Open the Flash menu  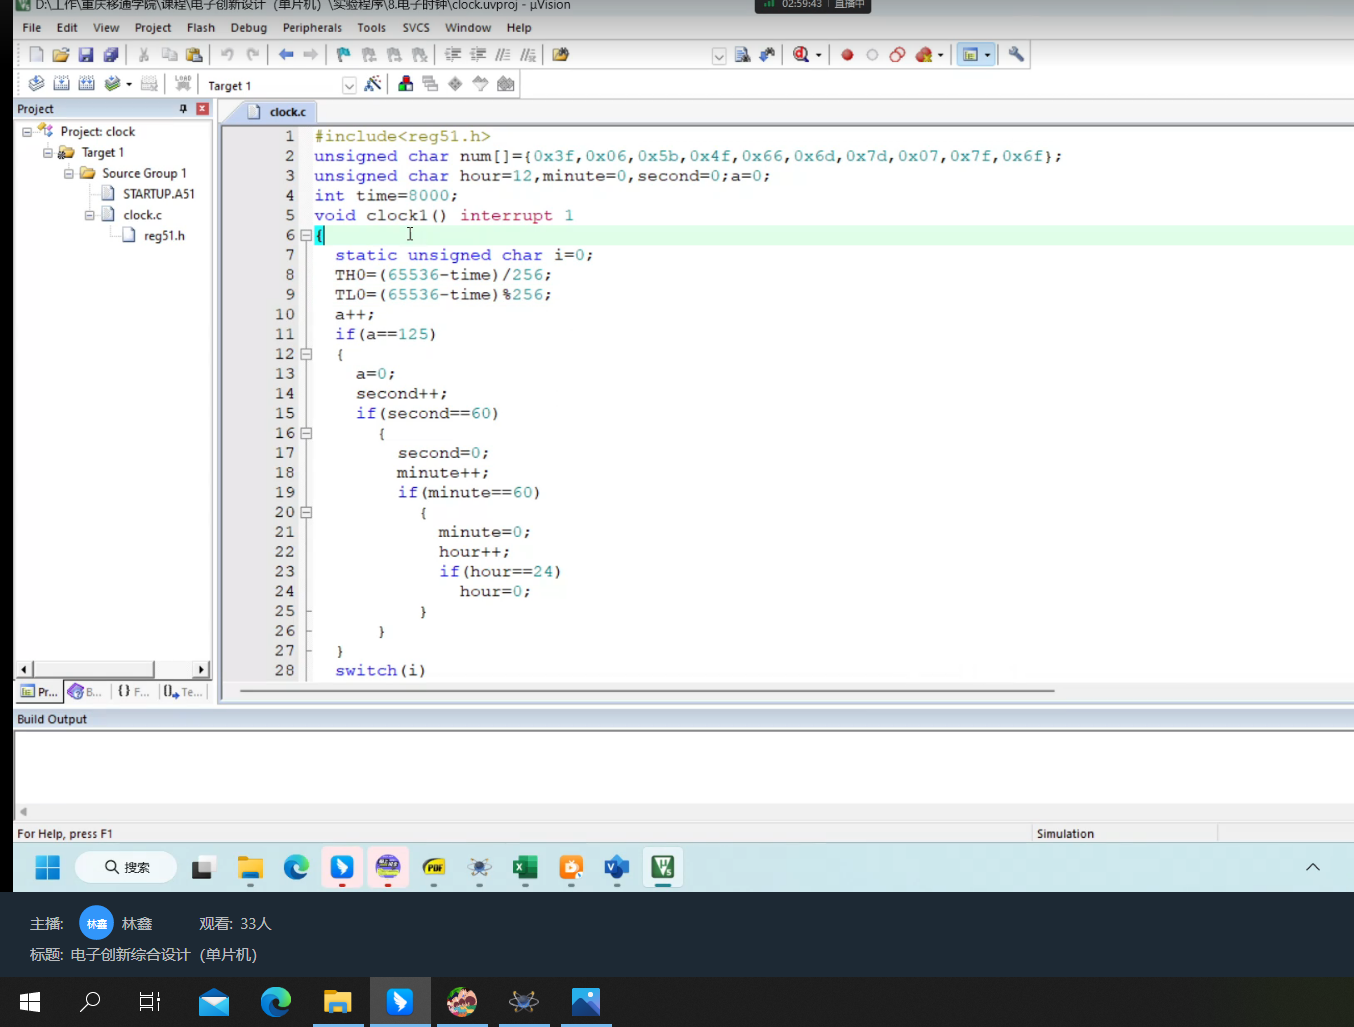(x=201, y=28)
